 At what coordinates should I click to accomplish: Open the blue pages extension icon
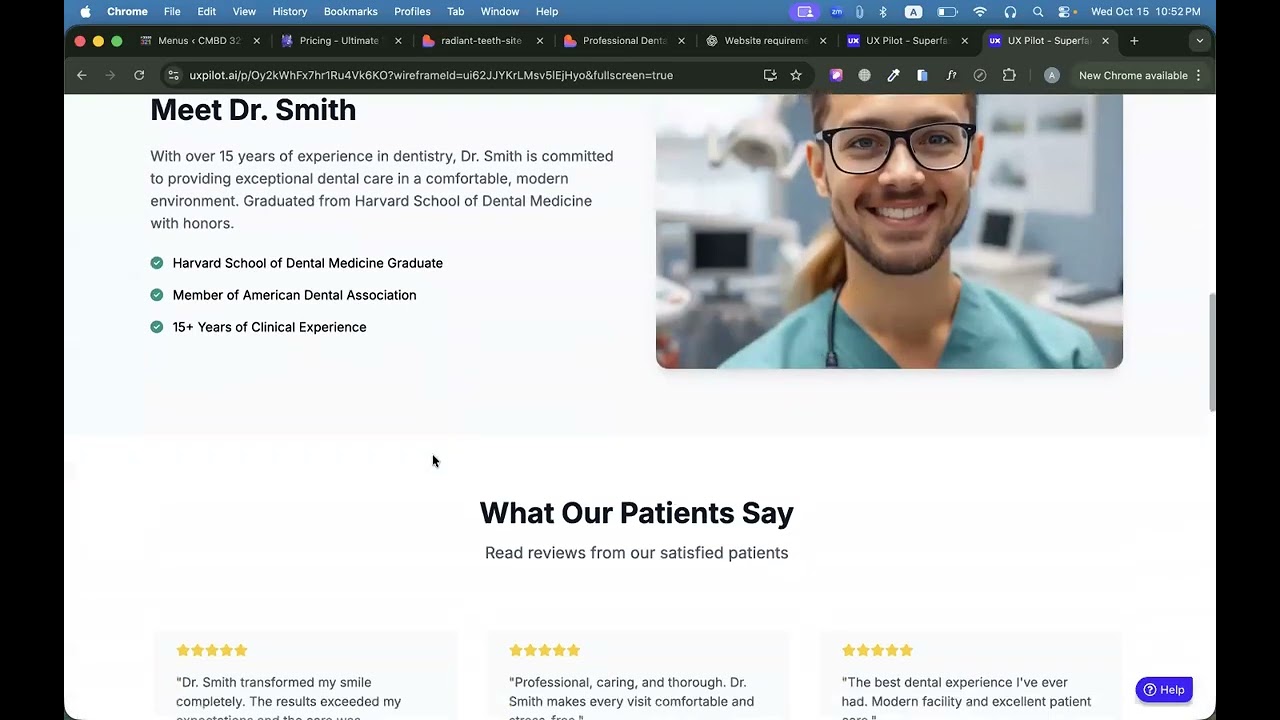[922, 75]
